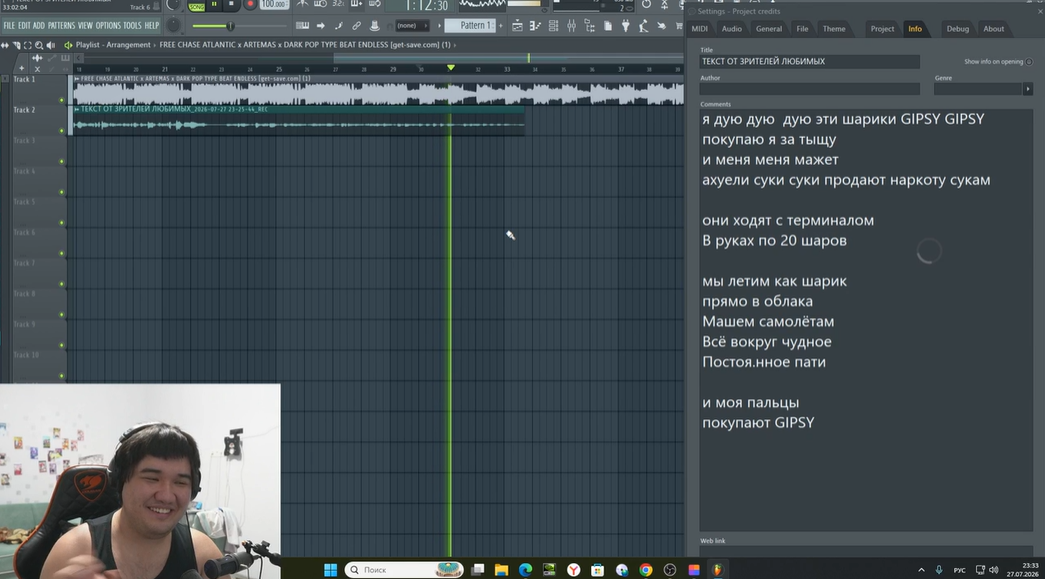Screen dimensions: 1045x579
Task: Open the Piano roll view icon
Action: (535, 26)
